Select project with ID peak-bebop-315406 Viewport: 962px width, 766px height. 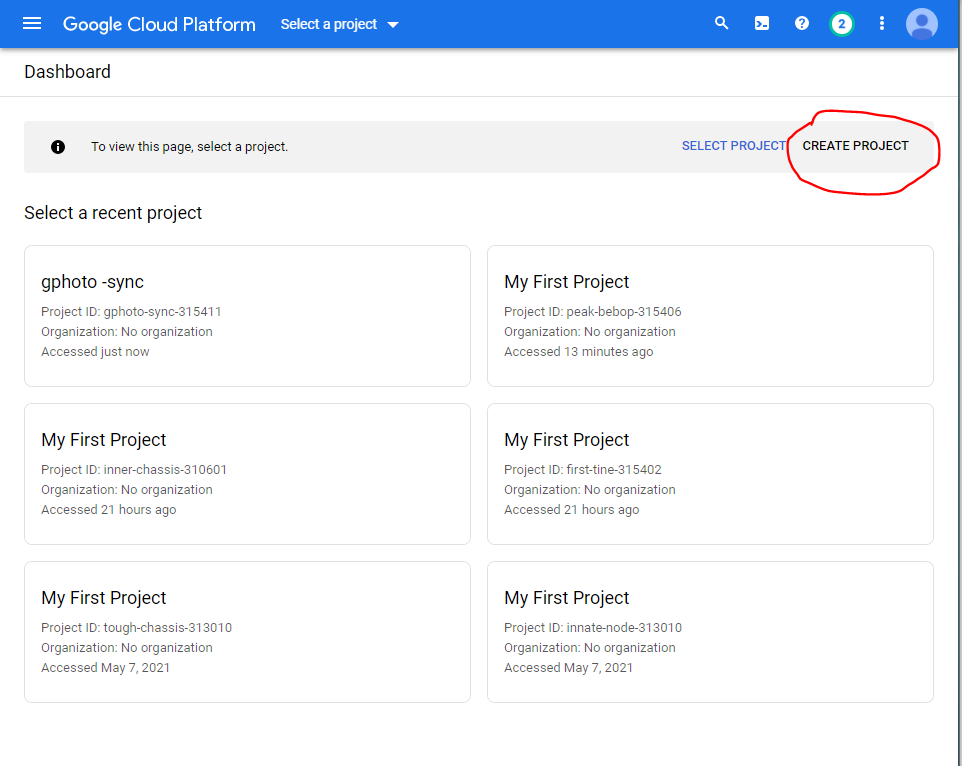coord(710,316)
